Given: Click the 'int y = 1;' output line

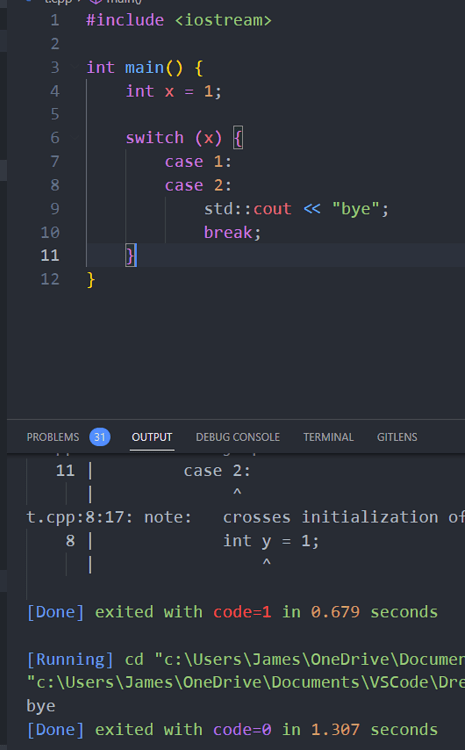Looking at the screenshot, I should pos(271,541).
